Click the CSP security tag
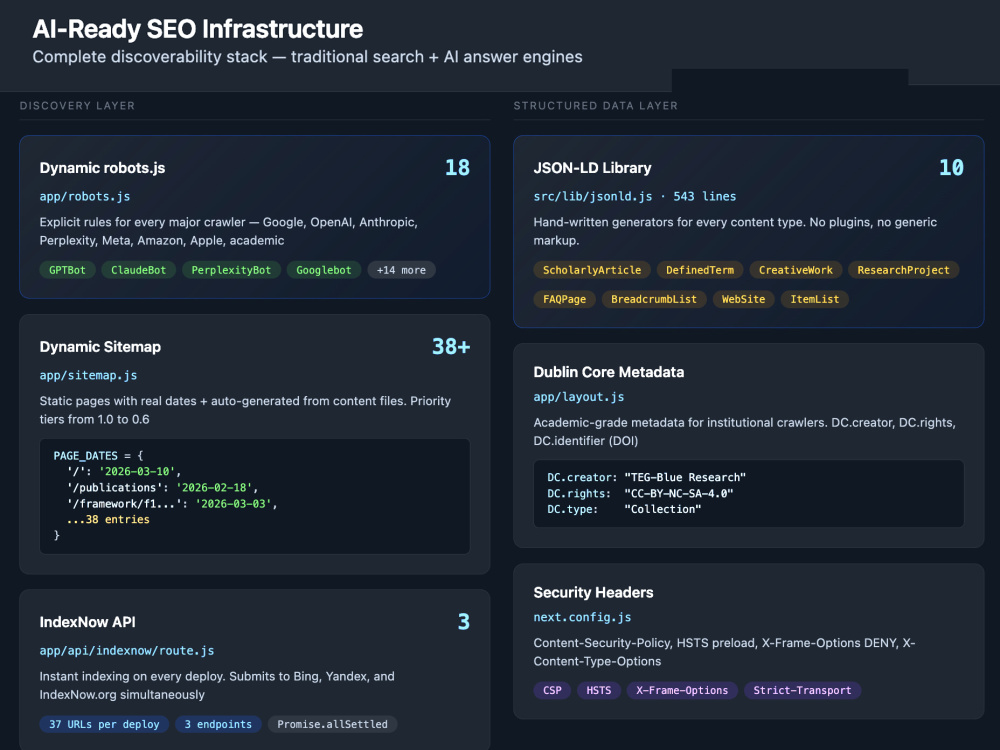Image resolution: width=1000 pixels, height=750 pixels. 552,690
